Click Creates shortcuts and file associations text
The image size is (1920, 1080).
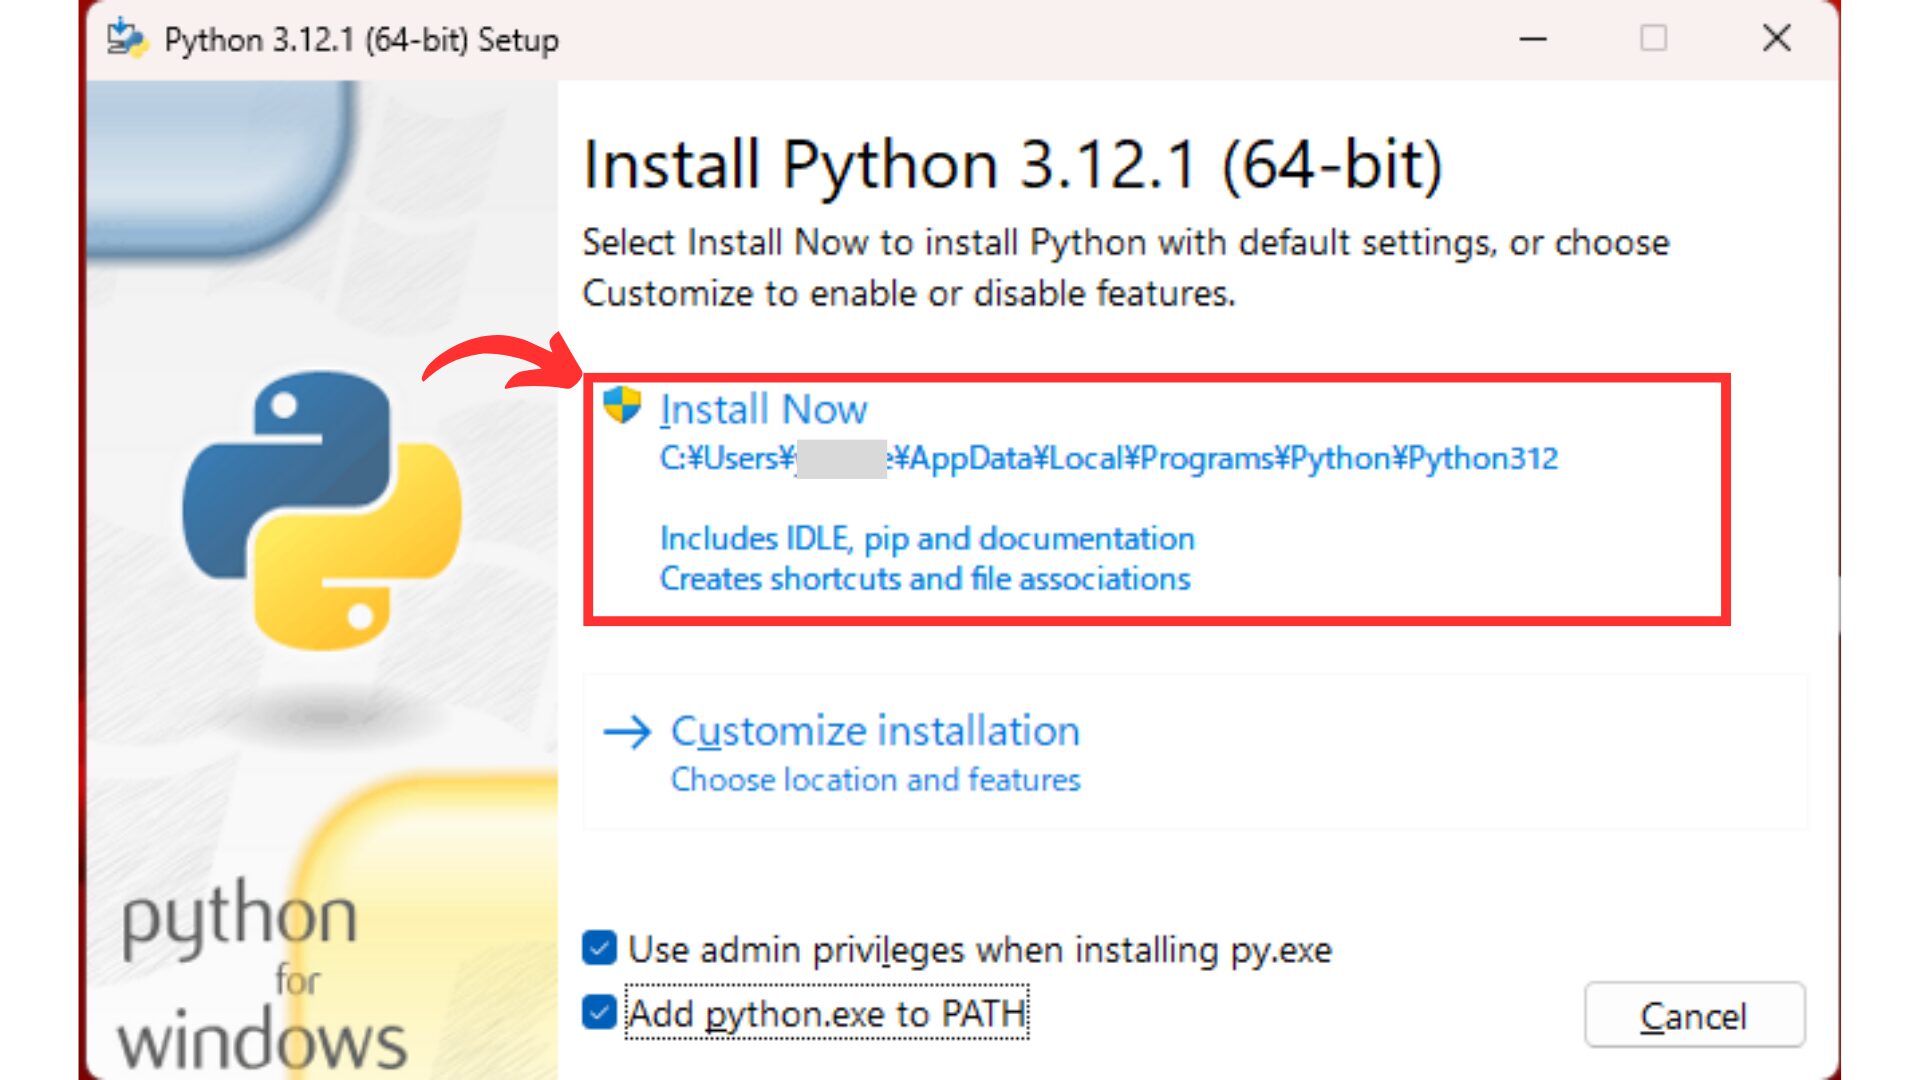tap(923, 578)
